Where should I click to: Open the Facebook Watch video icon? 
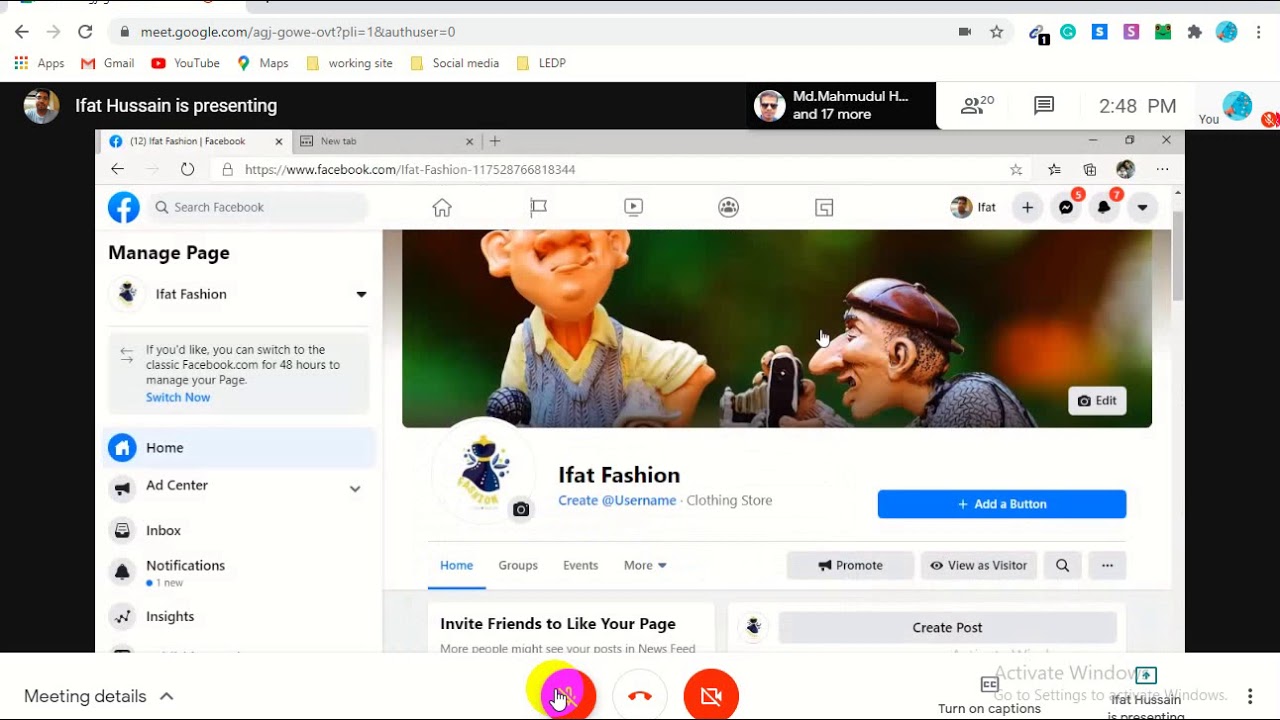coord(633,207)
